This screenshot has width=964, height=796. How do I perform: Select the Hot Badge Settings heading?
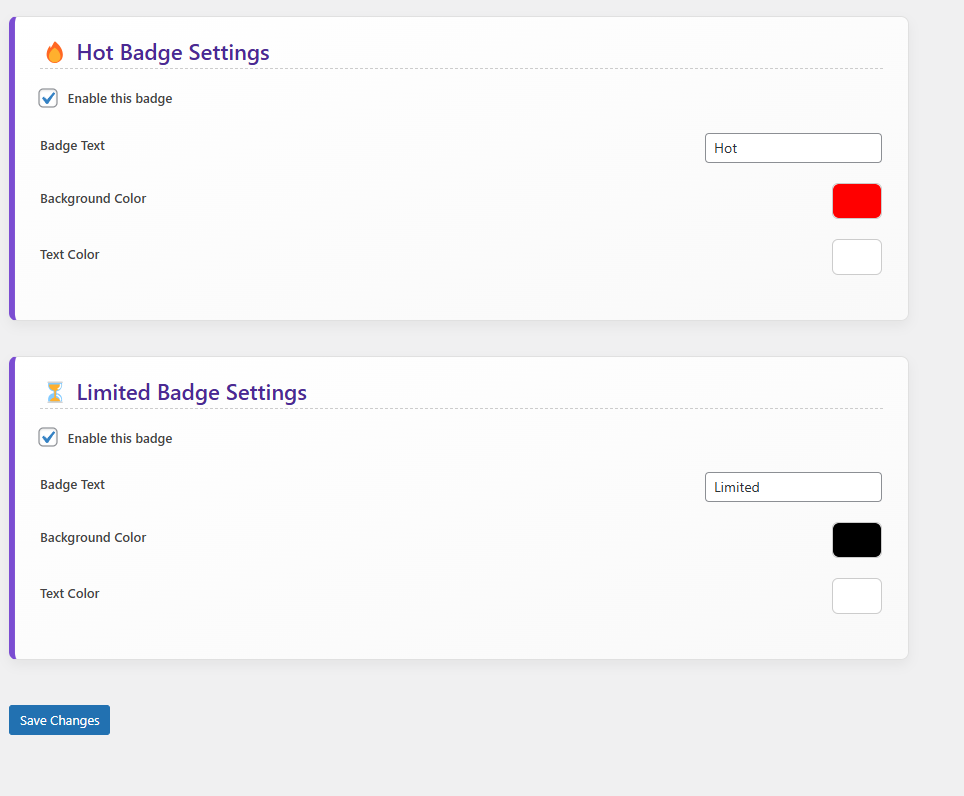tap(173, 53)
